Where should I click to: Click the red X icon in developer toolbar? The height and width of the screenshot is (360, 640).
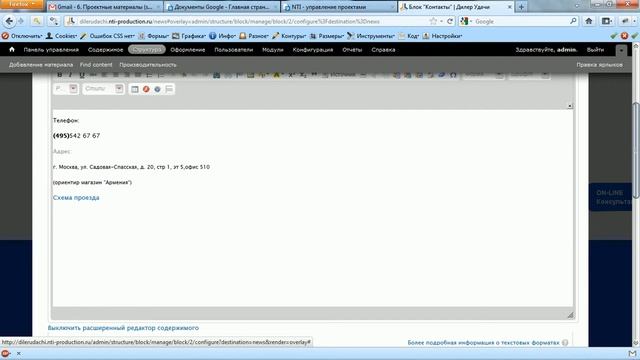(x=624, y=36)
